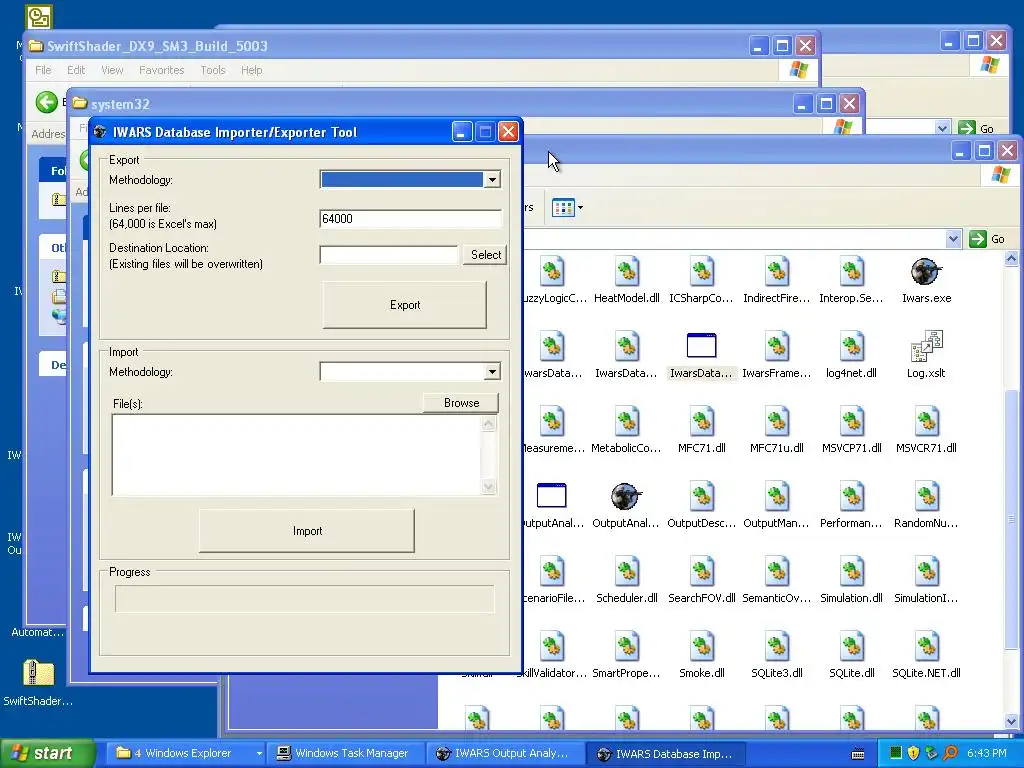Click the magnifier tray icon

pos(950,754)
